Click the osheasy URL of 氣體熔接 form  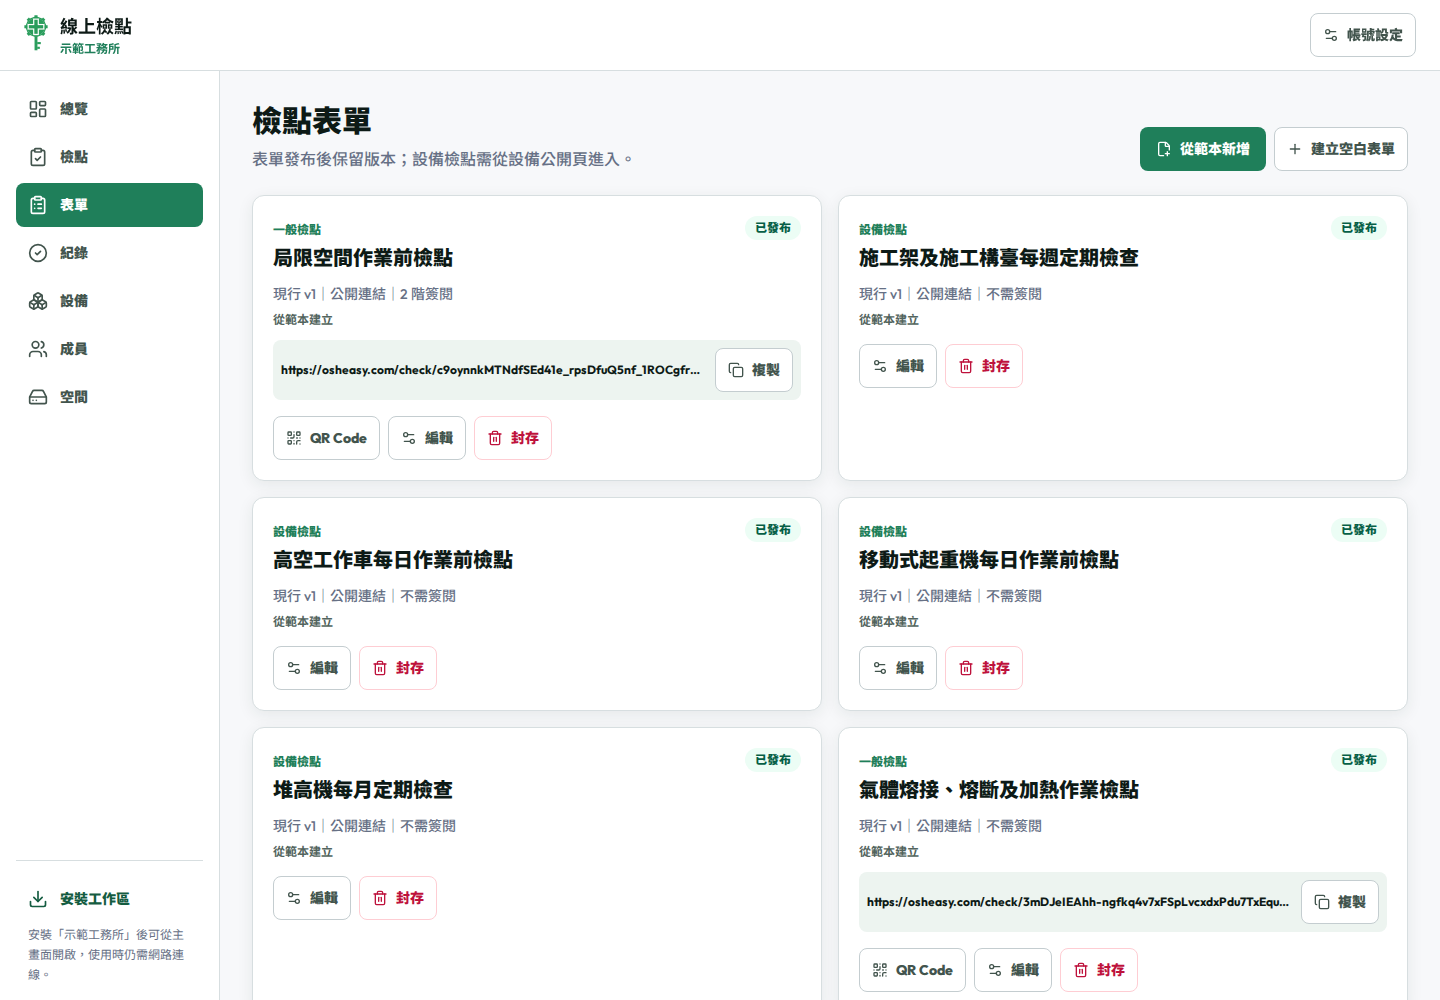[1078, 902]
